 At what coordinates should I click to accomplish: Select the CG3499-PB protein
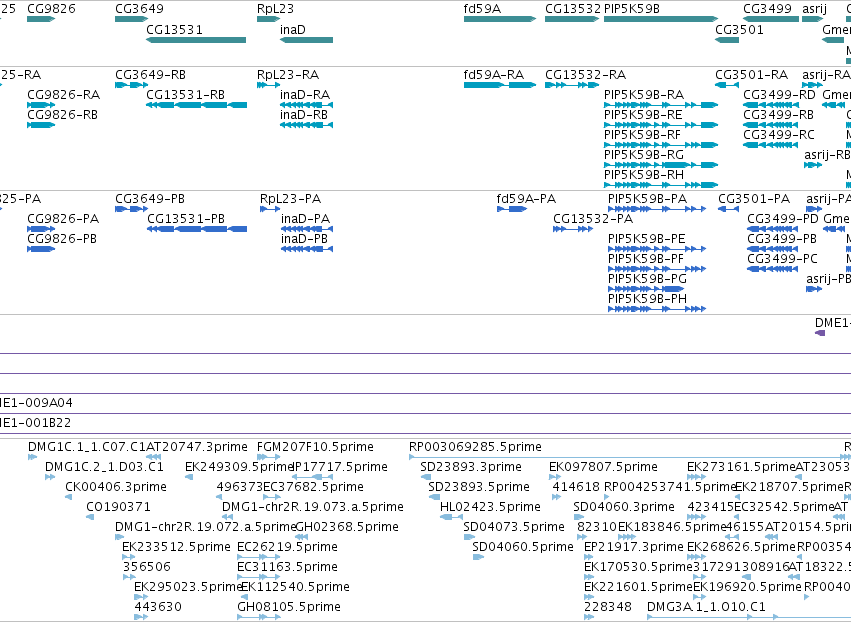point(773,249)
